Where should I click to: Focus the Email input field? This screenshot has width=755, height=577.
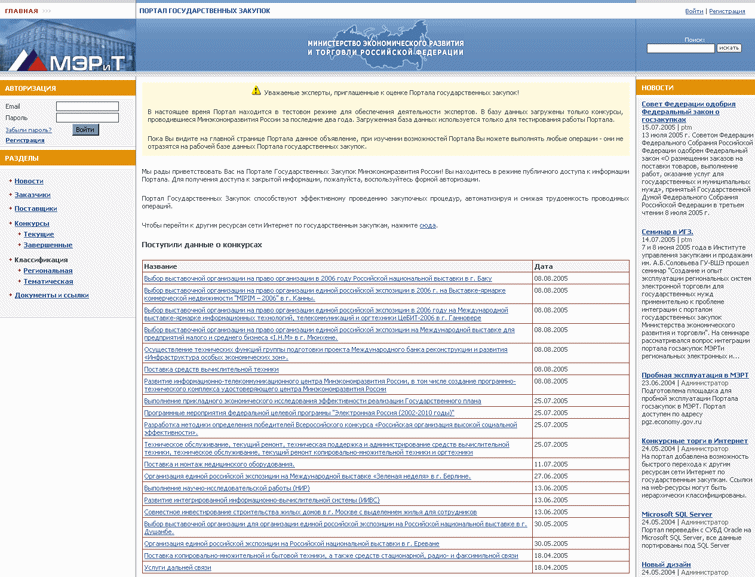click(x=86, y=106)
